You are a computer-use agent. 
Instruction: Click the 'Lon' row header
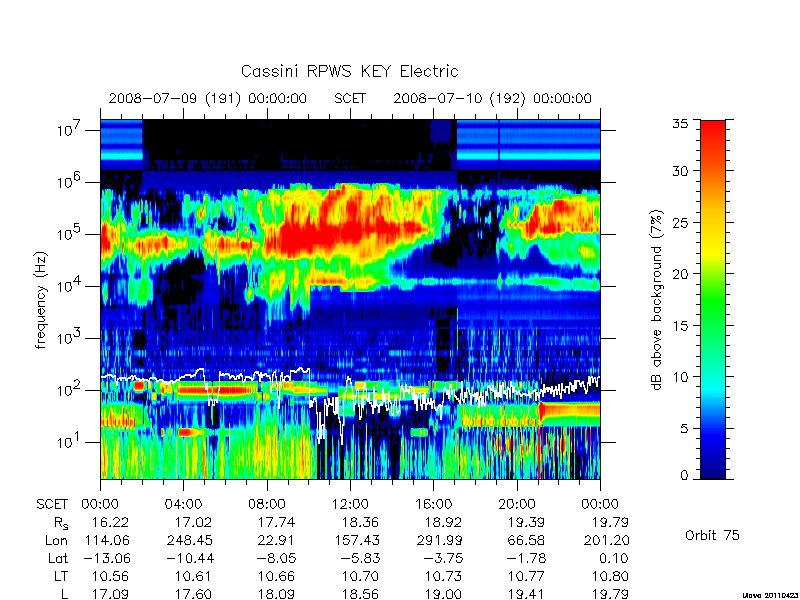pyautogui.click(x=56, y=540)
